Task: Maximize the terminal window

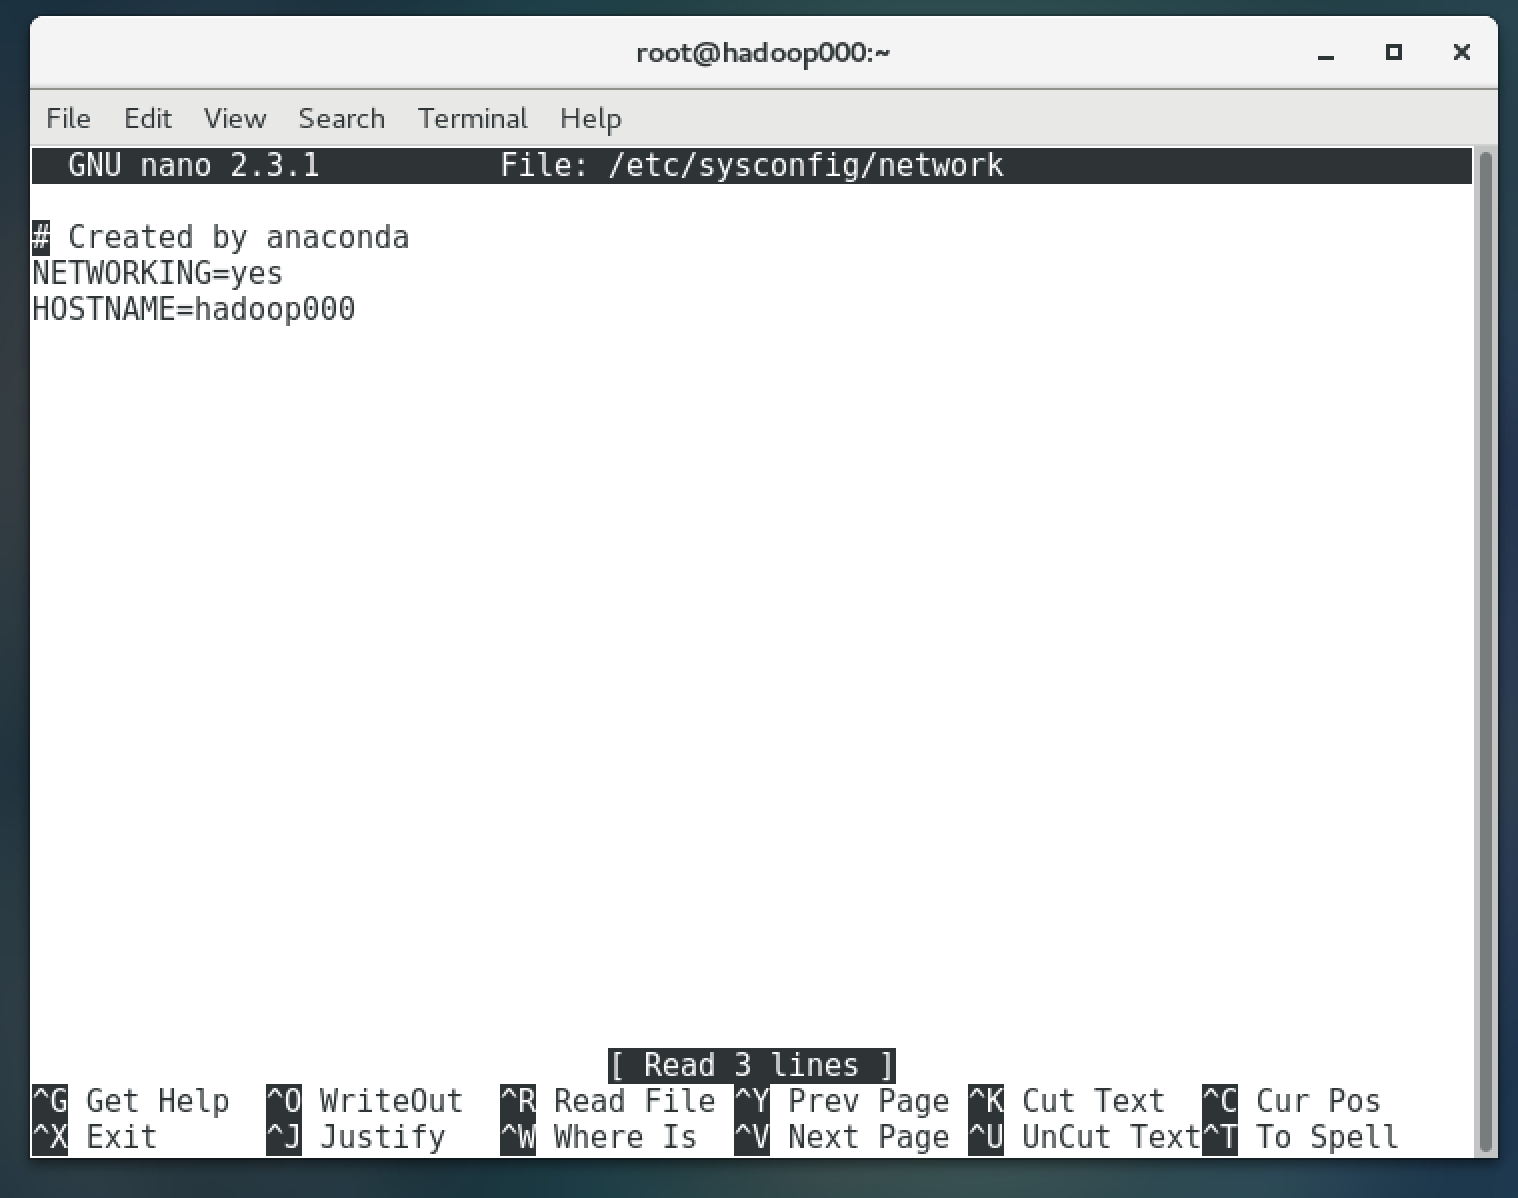Action: point(1393,52)
